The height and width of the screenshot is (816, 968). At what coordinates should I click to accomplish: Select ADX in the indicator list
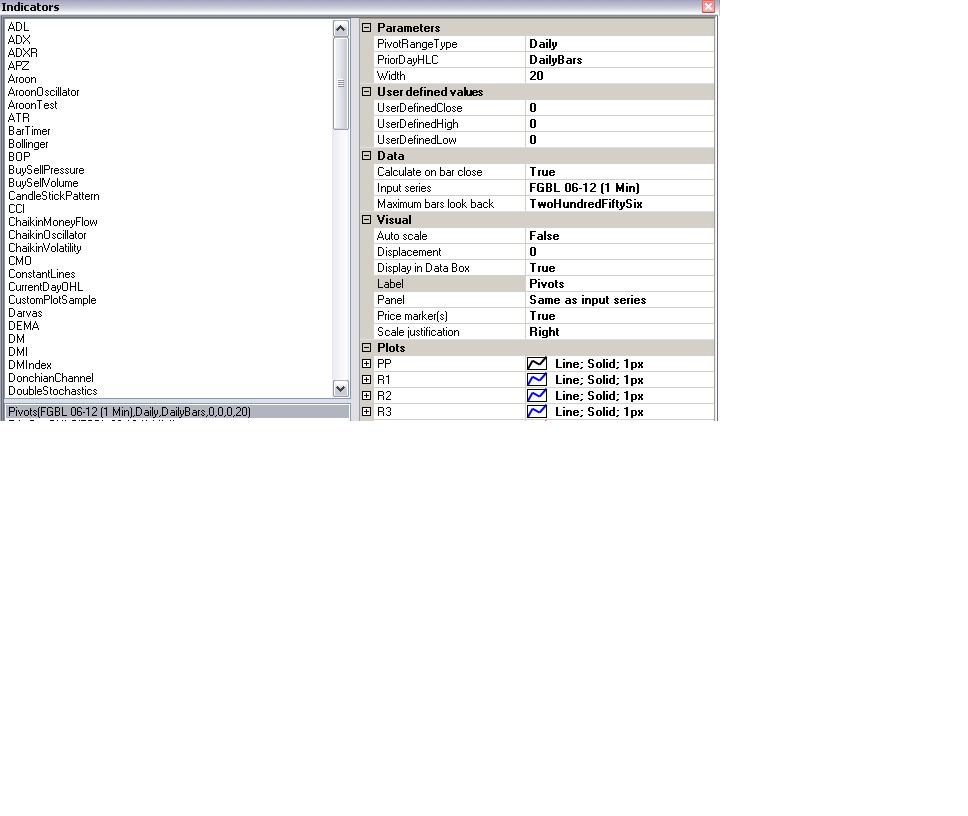tap(19, 40)
